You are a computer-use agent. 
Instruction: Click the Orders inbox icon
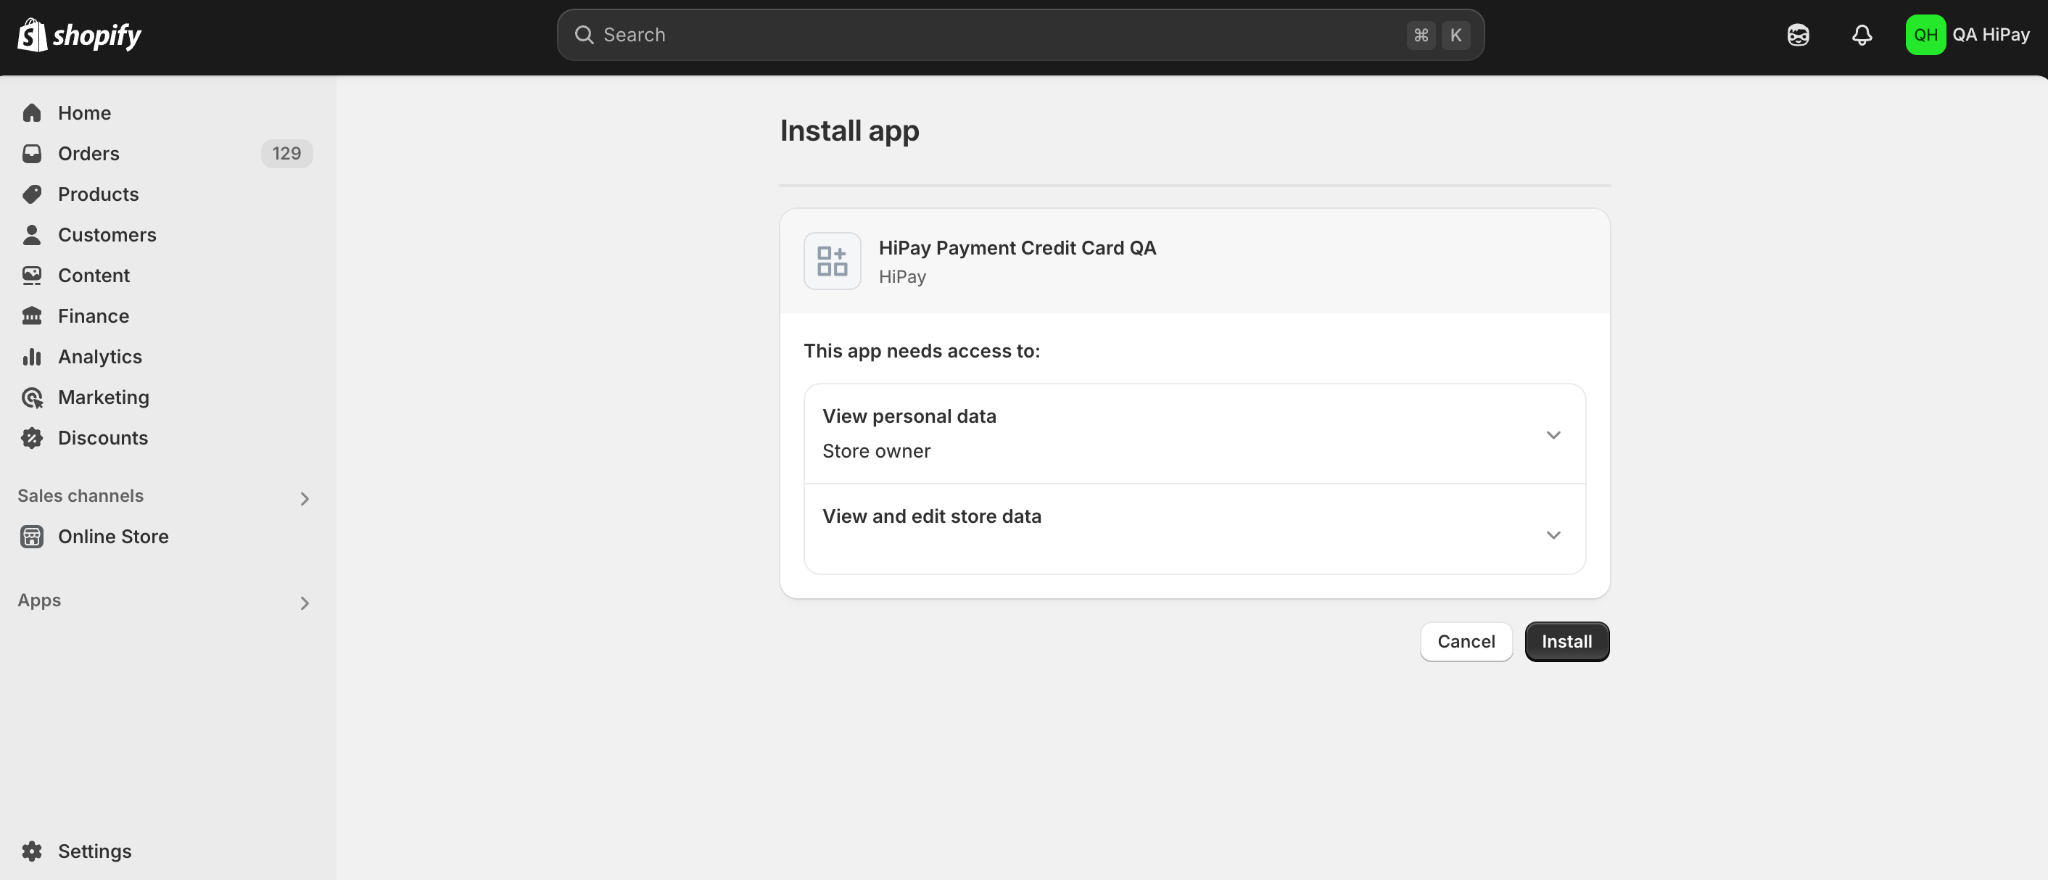click(x=32, y=153)
